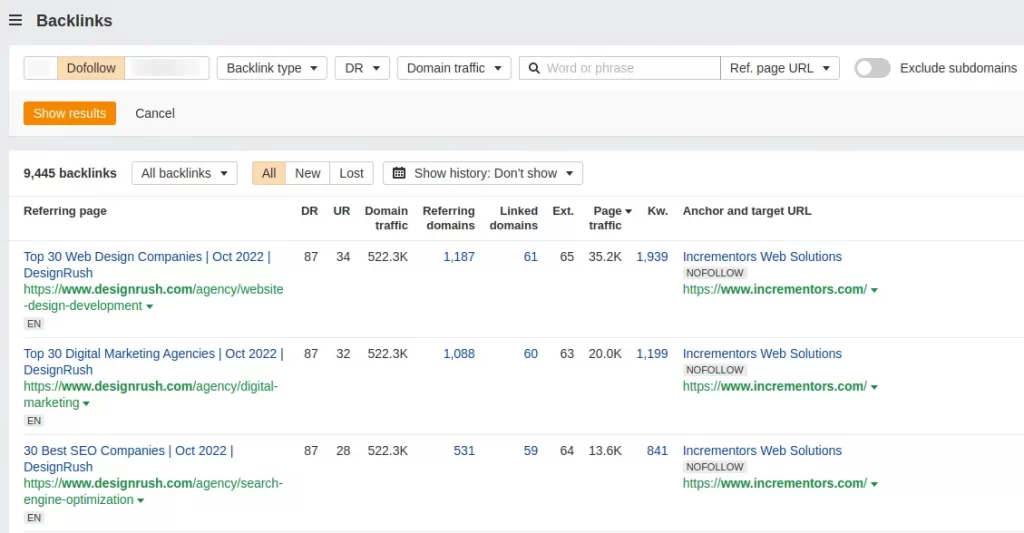Image resolution: width=1024 pixels, height=533 pixels.
Task: Click keywords value 841
Action: 658,451
